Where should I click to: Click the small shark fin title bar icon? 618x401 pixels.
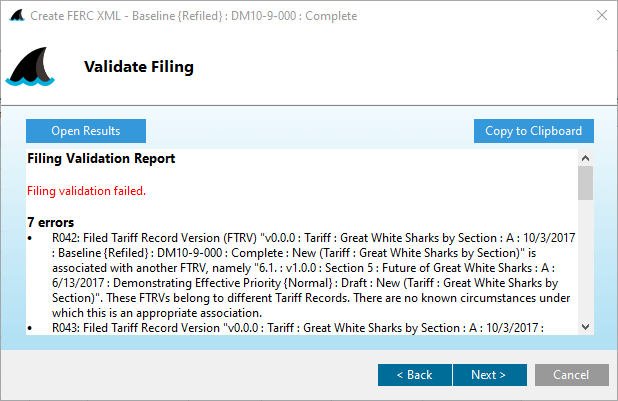[x=17, y=15]
